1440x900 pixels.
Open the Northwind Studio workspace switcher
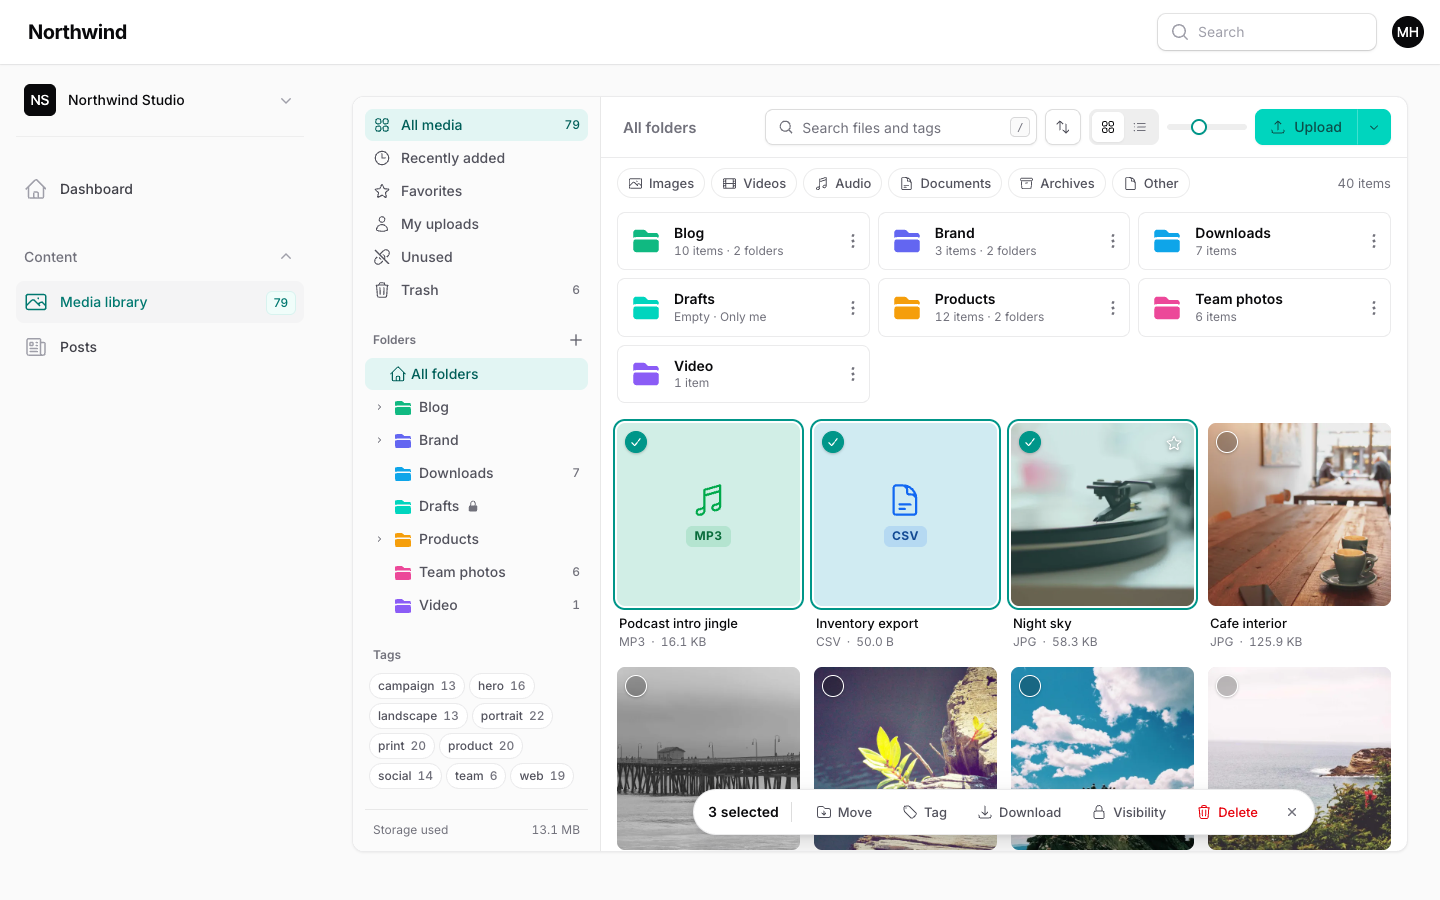(x=160, y=100)
